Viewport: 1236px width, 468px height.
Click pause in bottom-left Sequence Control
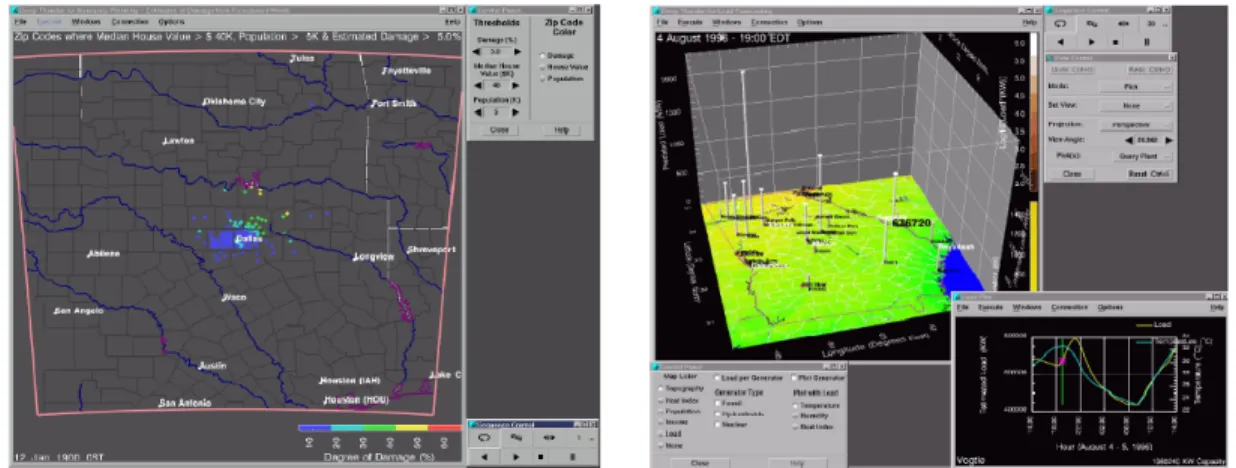tap(572, 457)
